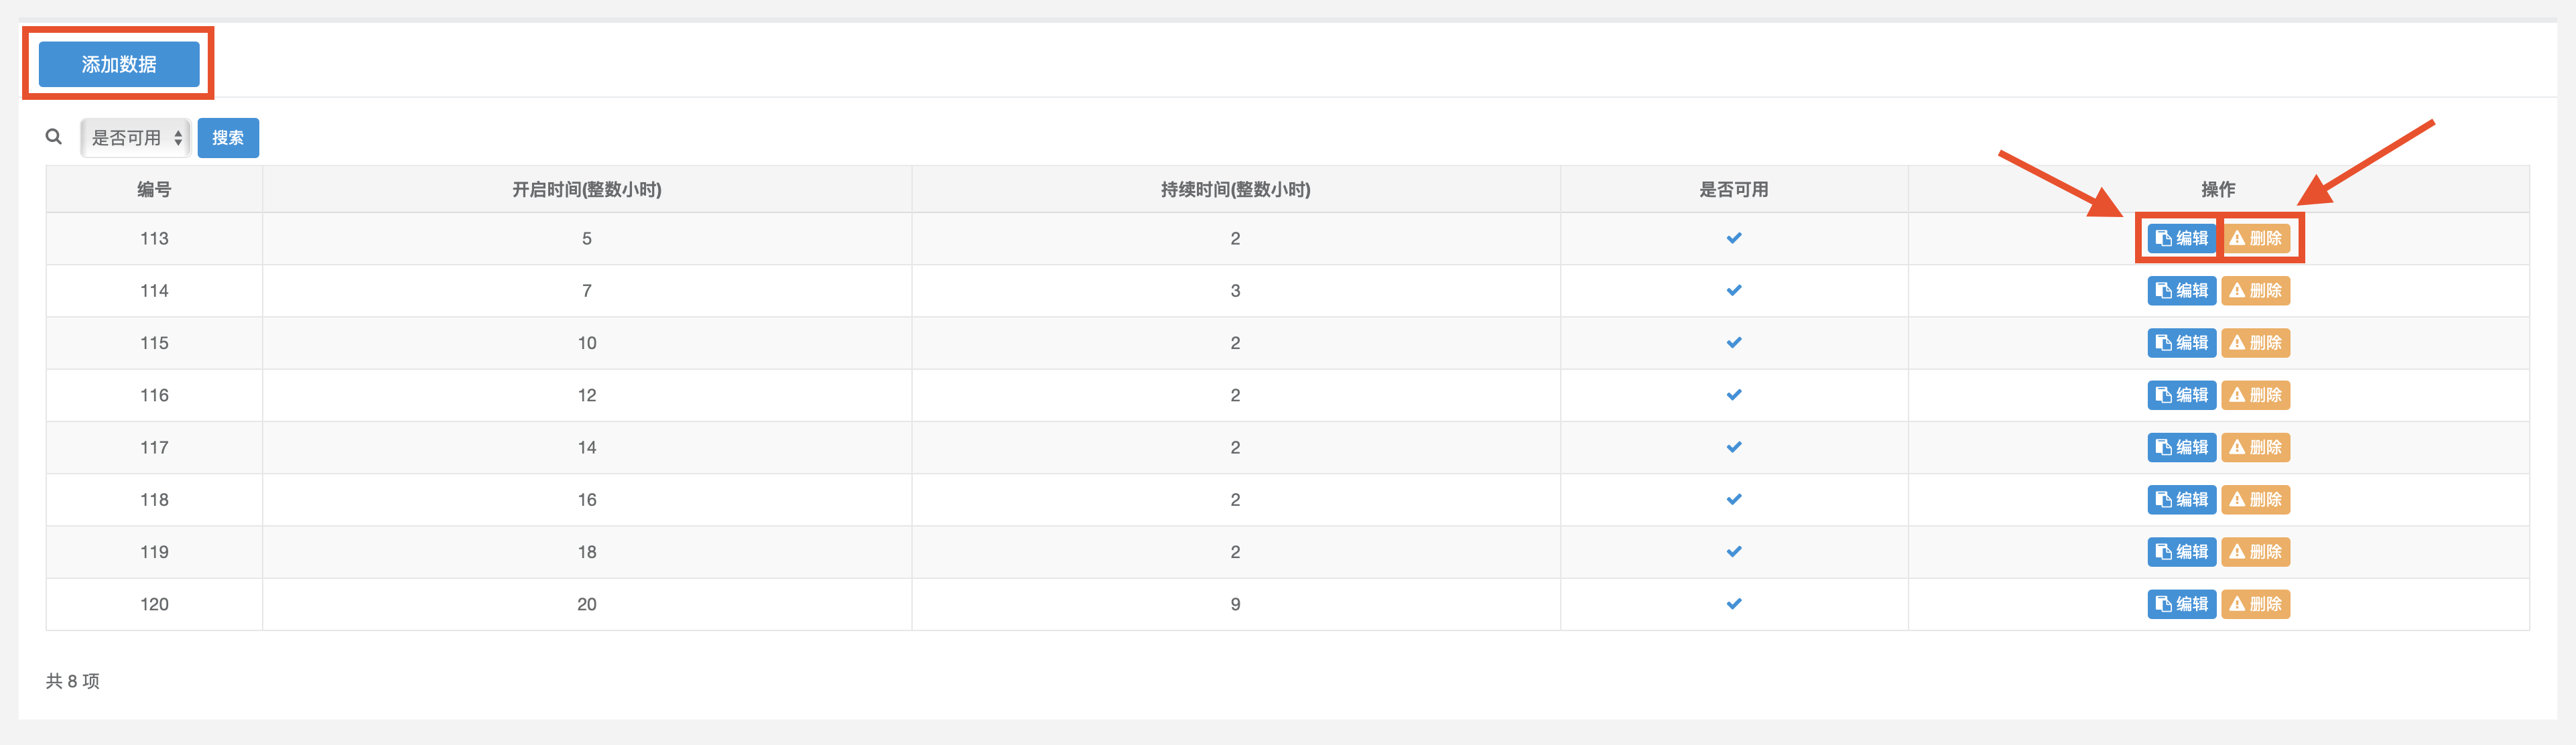Click the availability checkmark for row 116
The image size is (2576, 745).
(x=1734, y=395)
